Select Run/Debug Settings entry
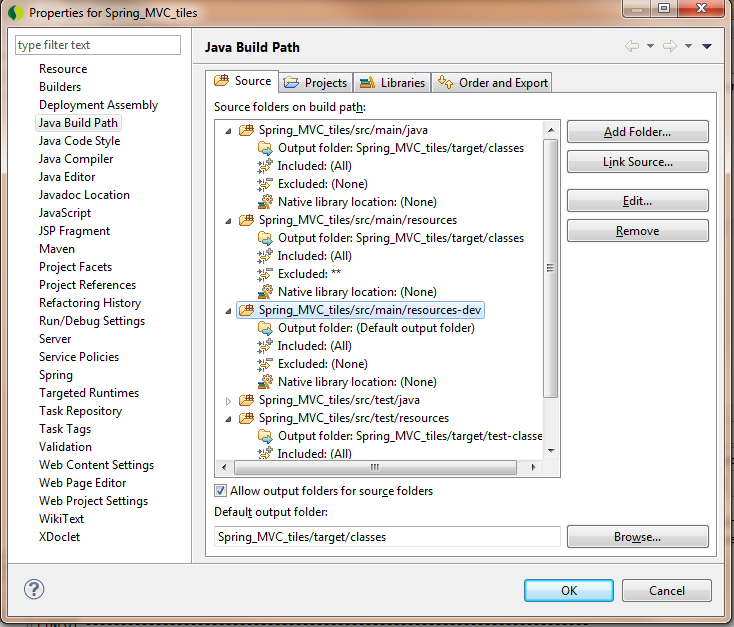 (92, 321)
